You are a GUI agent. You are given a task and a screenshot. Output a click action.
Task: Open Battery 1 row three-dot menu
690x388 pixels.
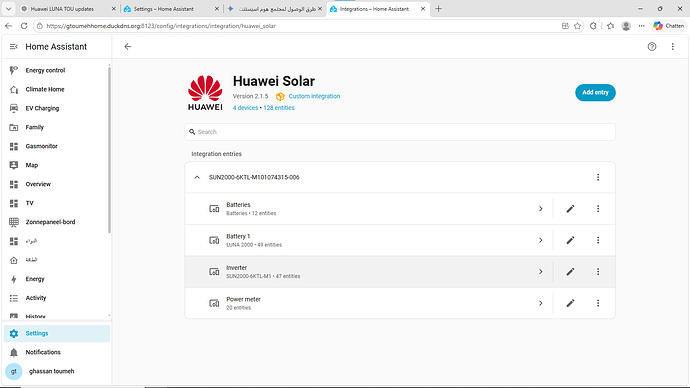coord(598,240)
